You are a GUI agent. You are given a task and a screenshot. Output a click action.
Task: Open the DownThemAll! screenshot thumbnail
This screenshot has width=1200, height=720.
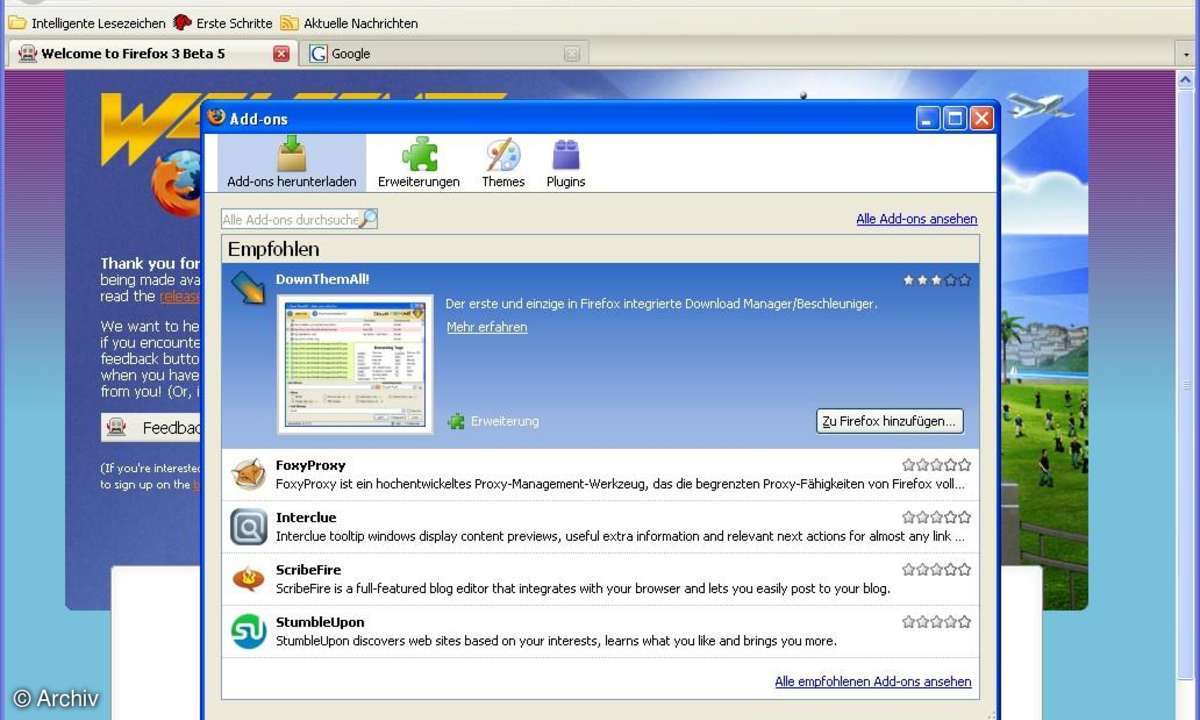tap(355, 364)
